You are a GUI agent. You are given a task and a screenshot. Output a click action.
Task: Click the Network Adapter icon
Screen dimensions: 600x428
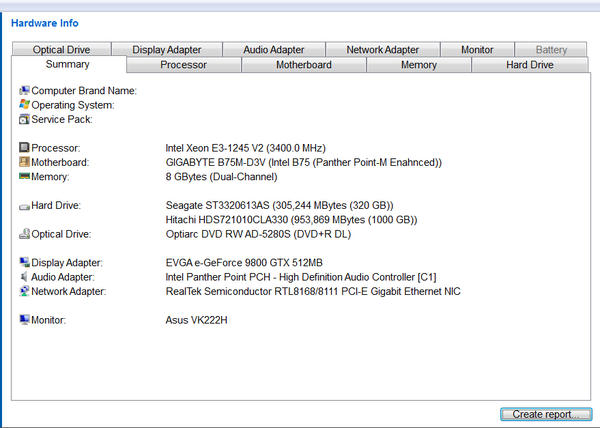tap(24, 291)
